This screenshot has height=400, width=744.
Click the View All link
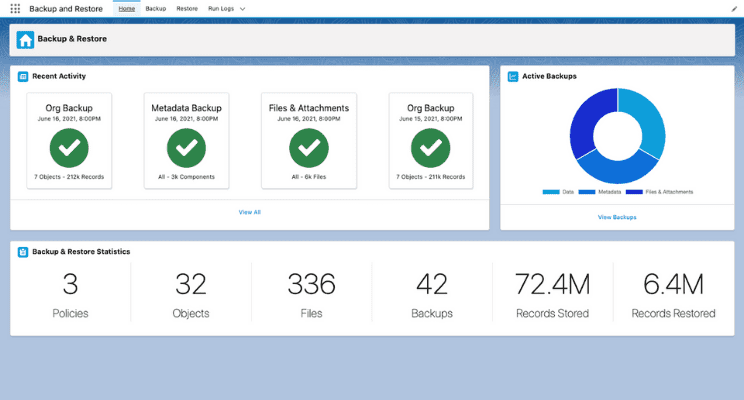(249, 212)
